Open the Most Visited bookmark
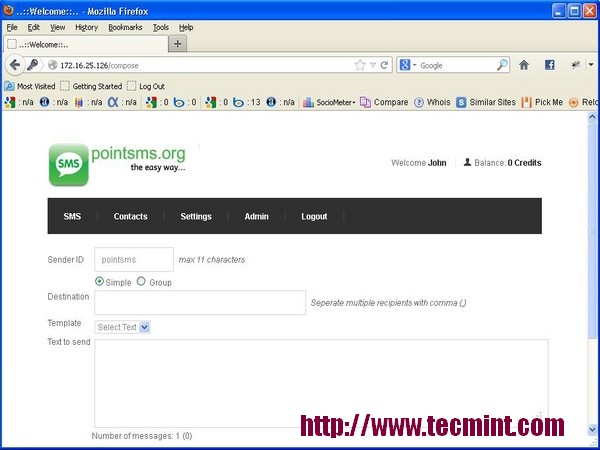 coord(30,86)
